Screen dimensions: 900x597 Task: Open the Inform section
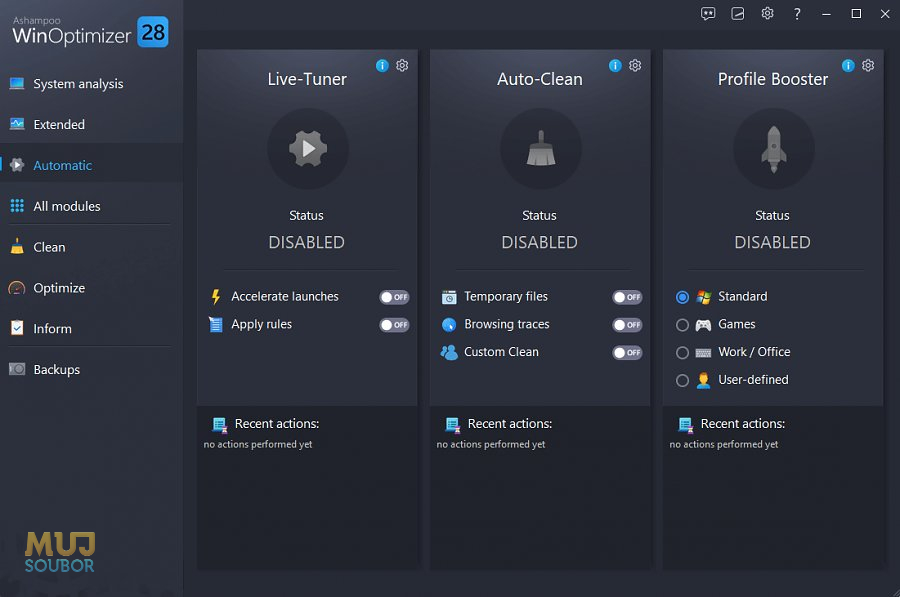pyautogui.click(x=91, y=328)
